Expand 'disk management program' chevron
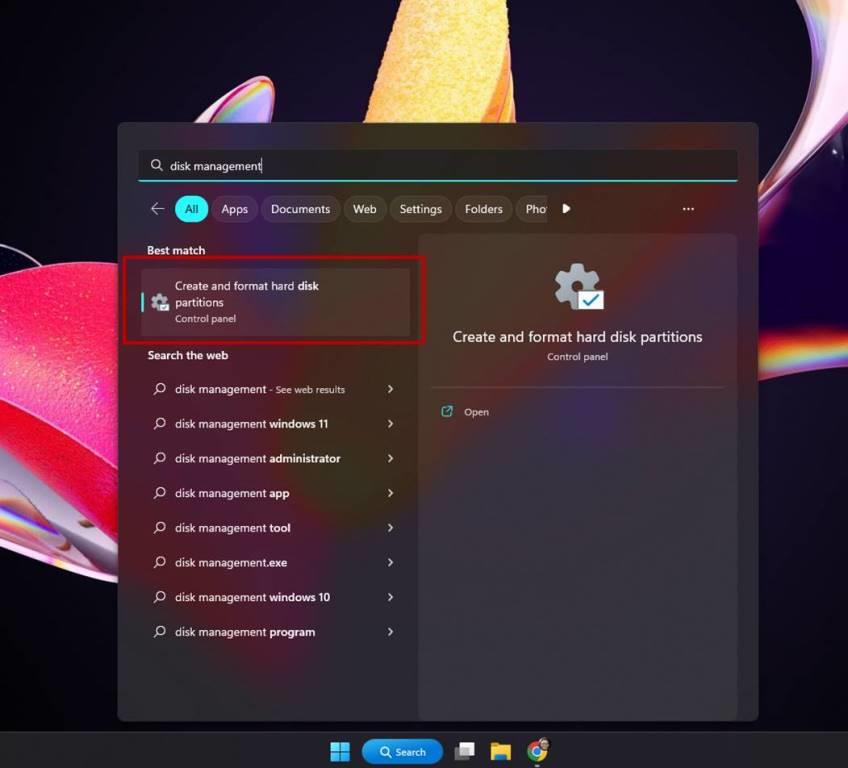Image resolution: width=848 pixels, height=768 pixels. [x=390, y=632]
